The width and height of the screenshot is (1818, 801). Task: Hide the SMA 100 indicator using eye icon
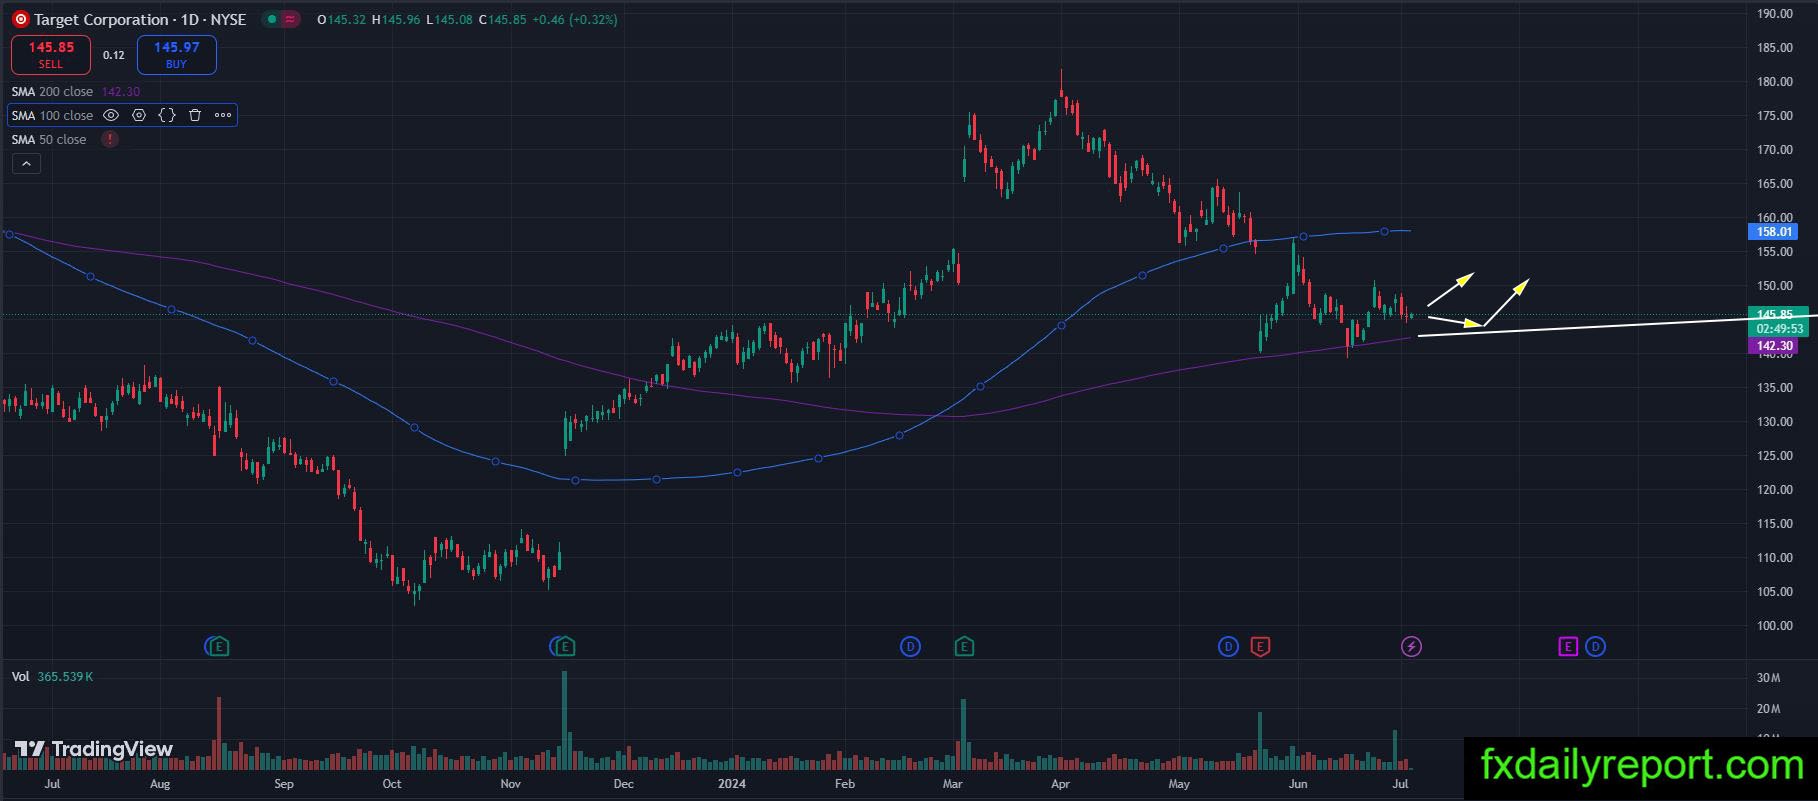pyautogui.click(x=111, y=115)
